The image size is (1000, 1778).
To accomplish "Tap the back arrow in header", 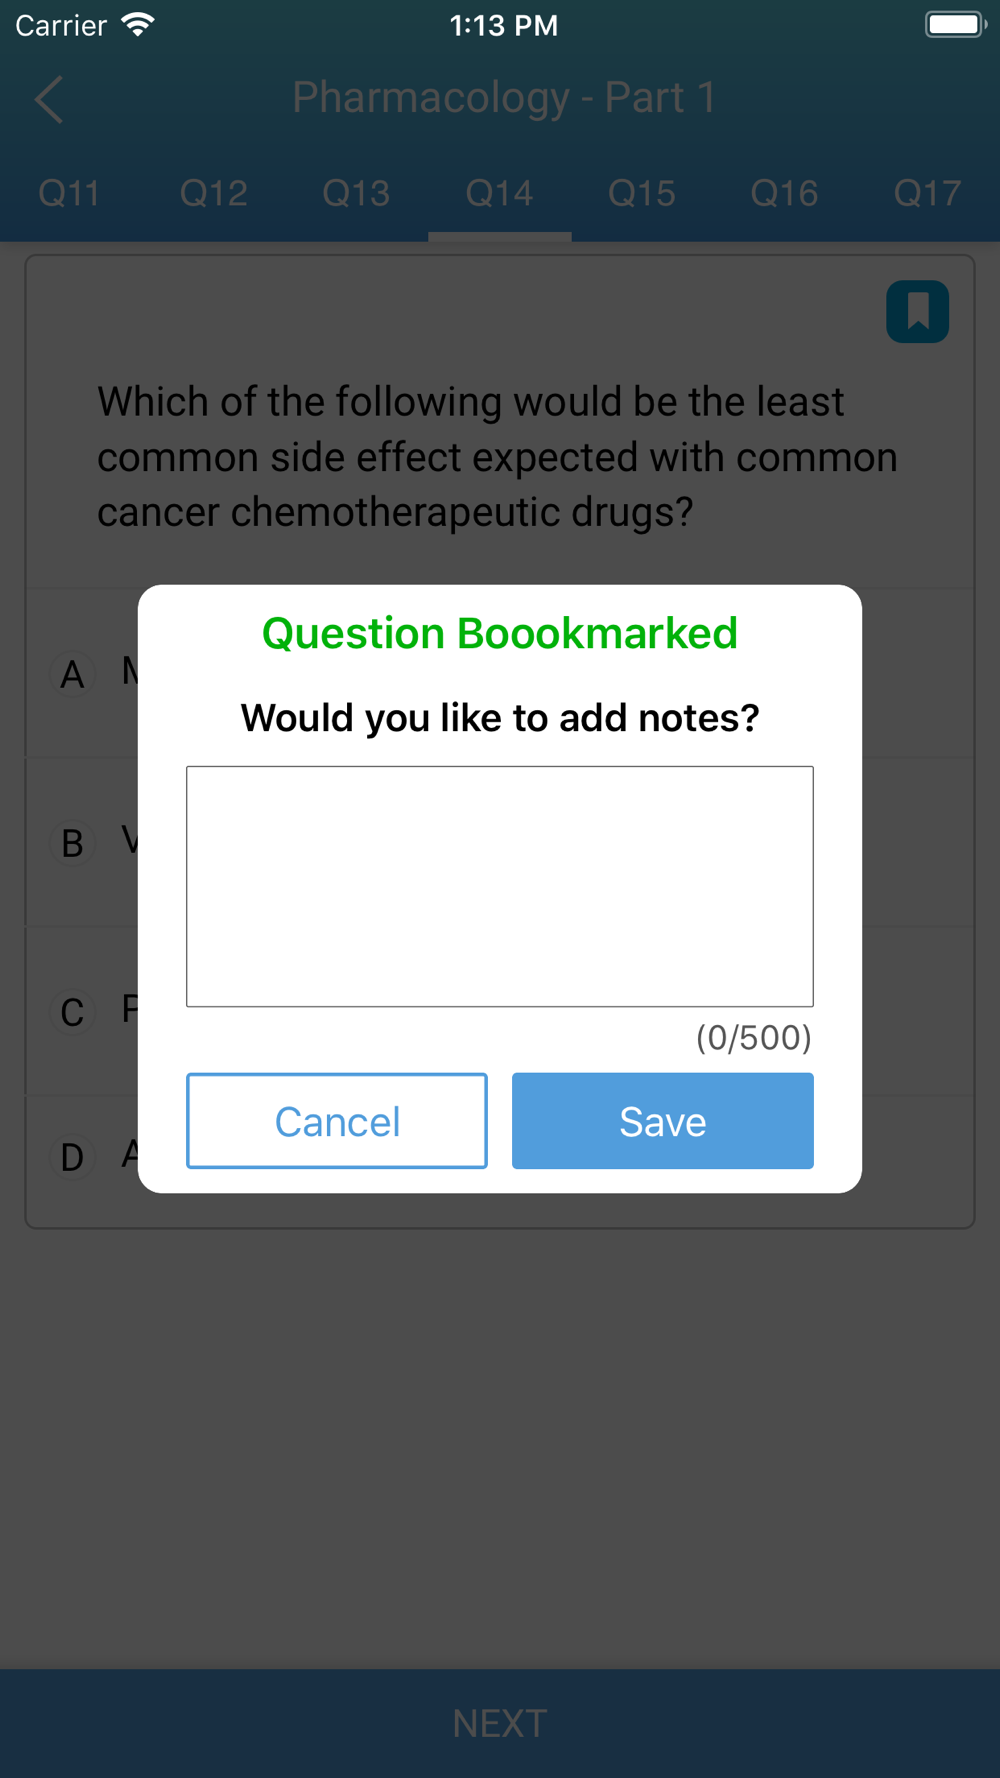I will [49, 99].
